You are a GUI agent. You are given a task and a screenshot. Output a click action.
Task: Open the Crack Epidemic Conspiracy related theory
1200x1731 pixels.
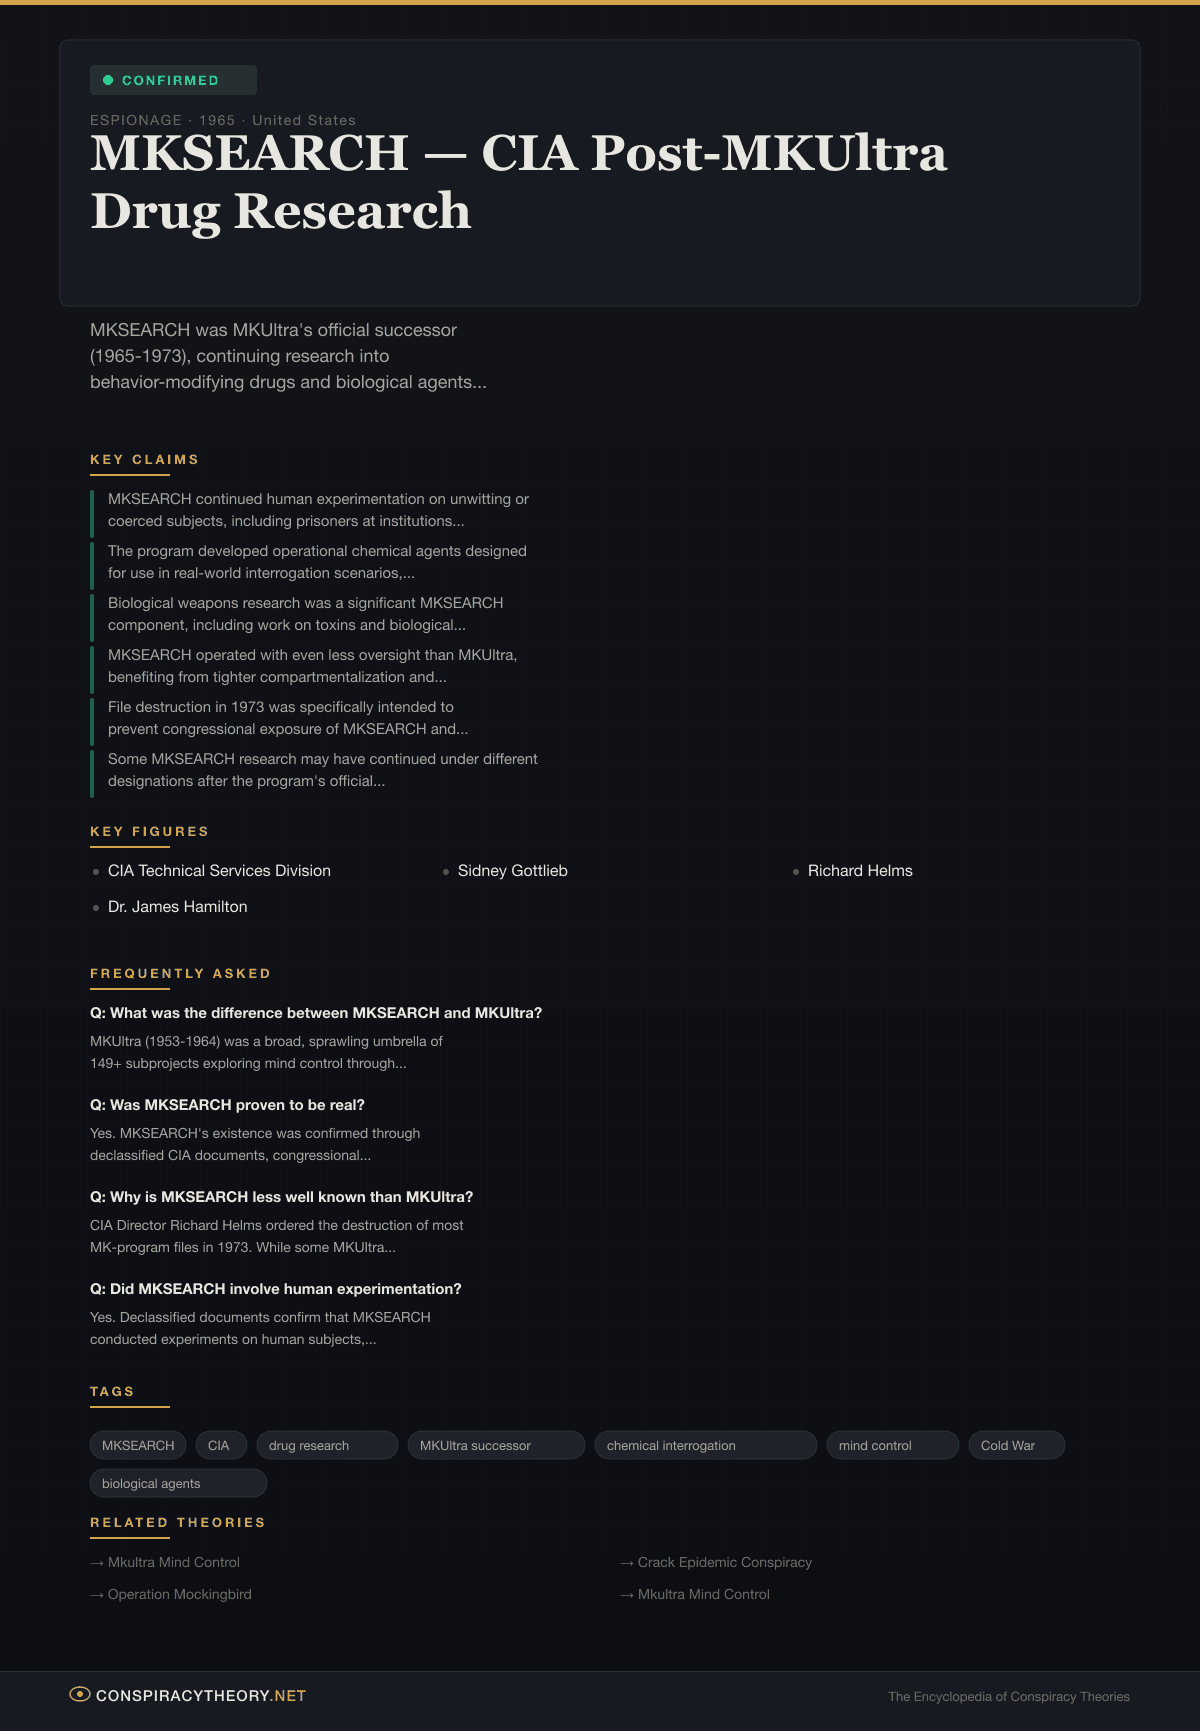pos(724,1562)
